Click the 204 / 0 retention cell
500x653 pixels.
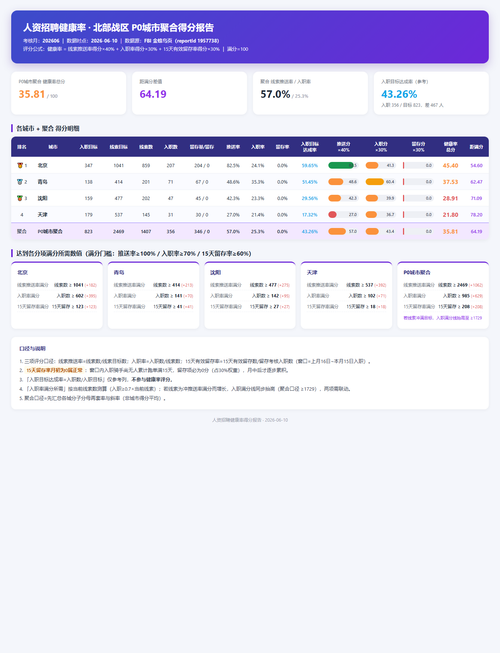(x=202, y=165)
